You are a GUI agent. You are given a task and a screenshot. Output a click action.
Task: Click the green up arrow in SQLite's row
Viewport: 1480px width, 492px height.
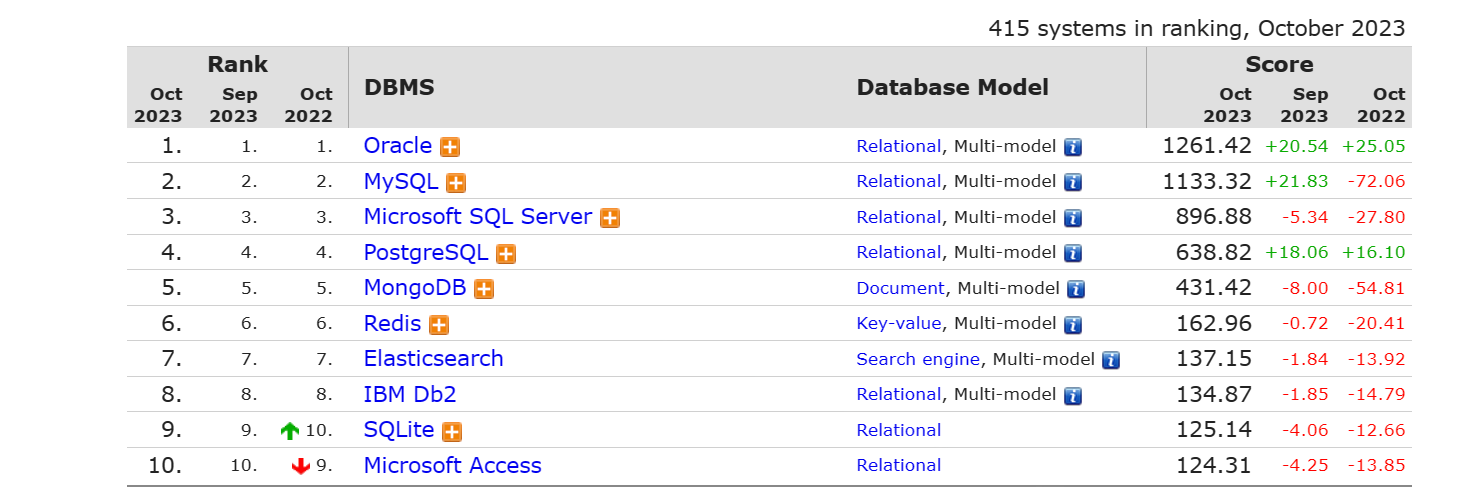[x=290, y=431]
